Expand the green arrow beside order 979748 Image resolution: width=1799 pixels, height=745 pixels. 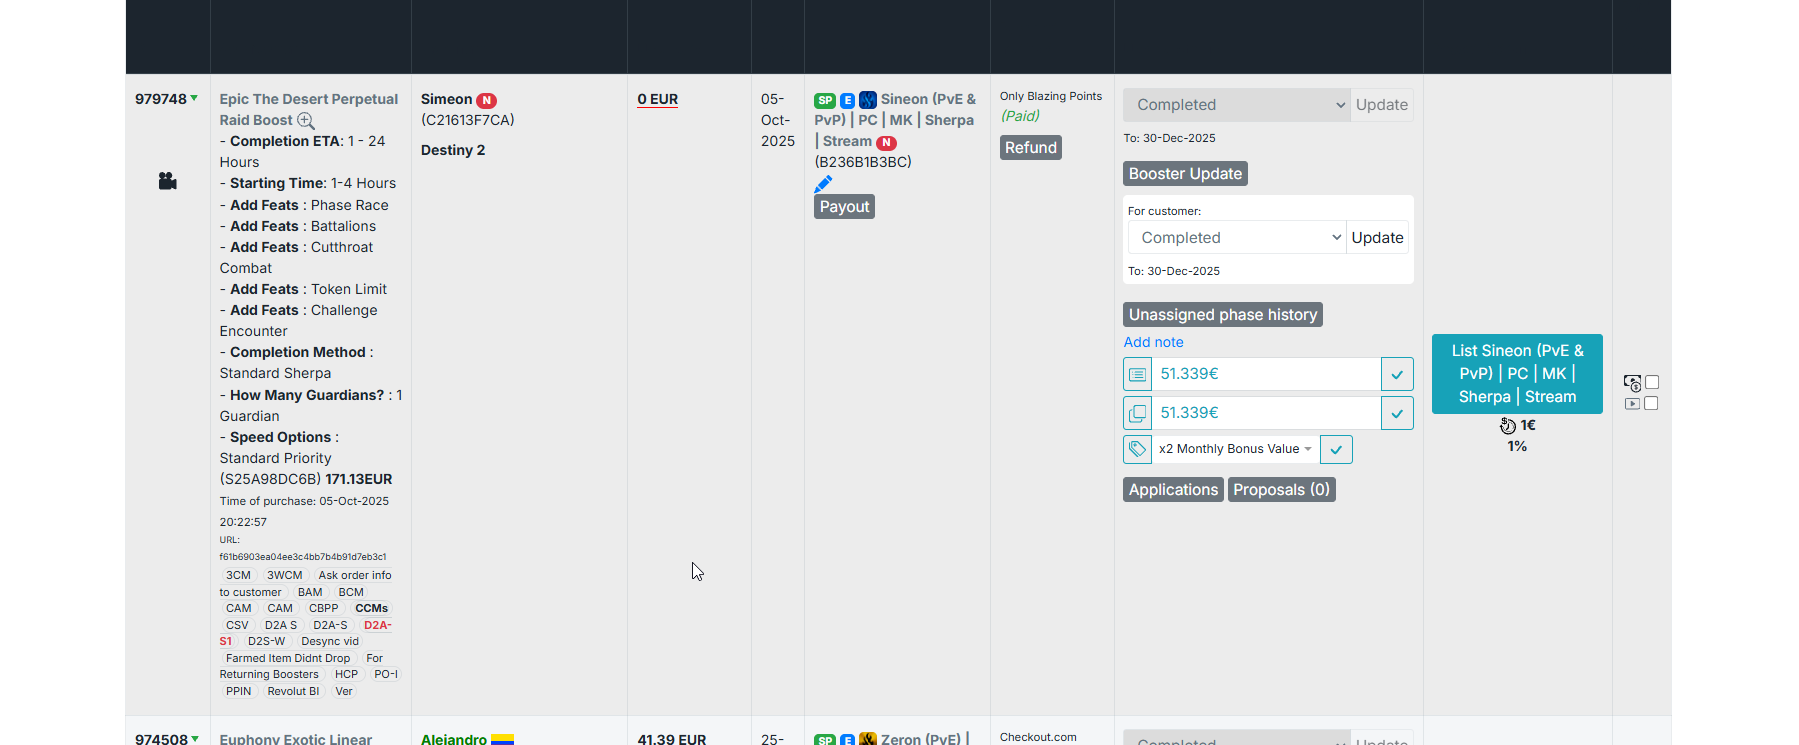point(194,98)
